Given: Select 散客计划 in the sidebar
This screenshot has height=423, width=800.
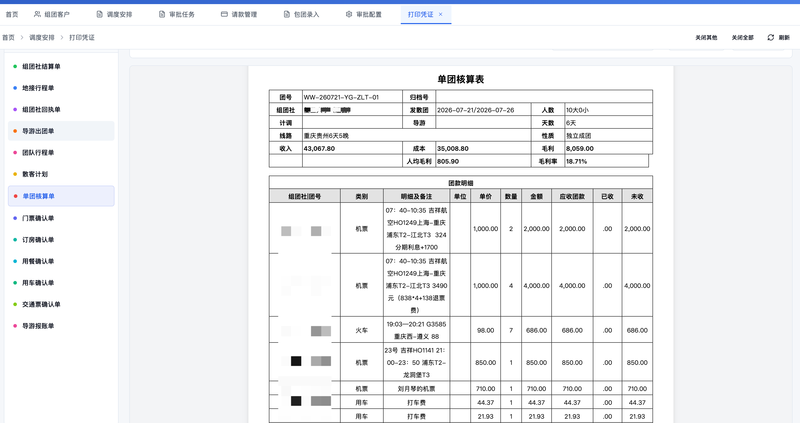Looking at the screenshot, I should click(61, 174).
